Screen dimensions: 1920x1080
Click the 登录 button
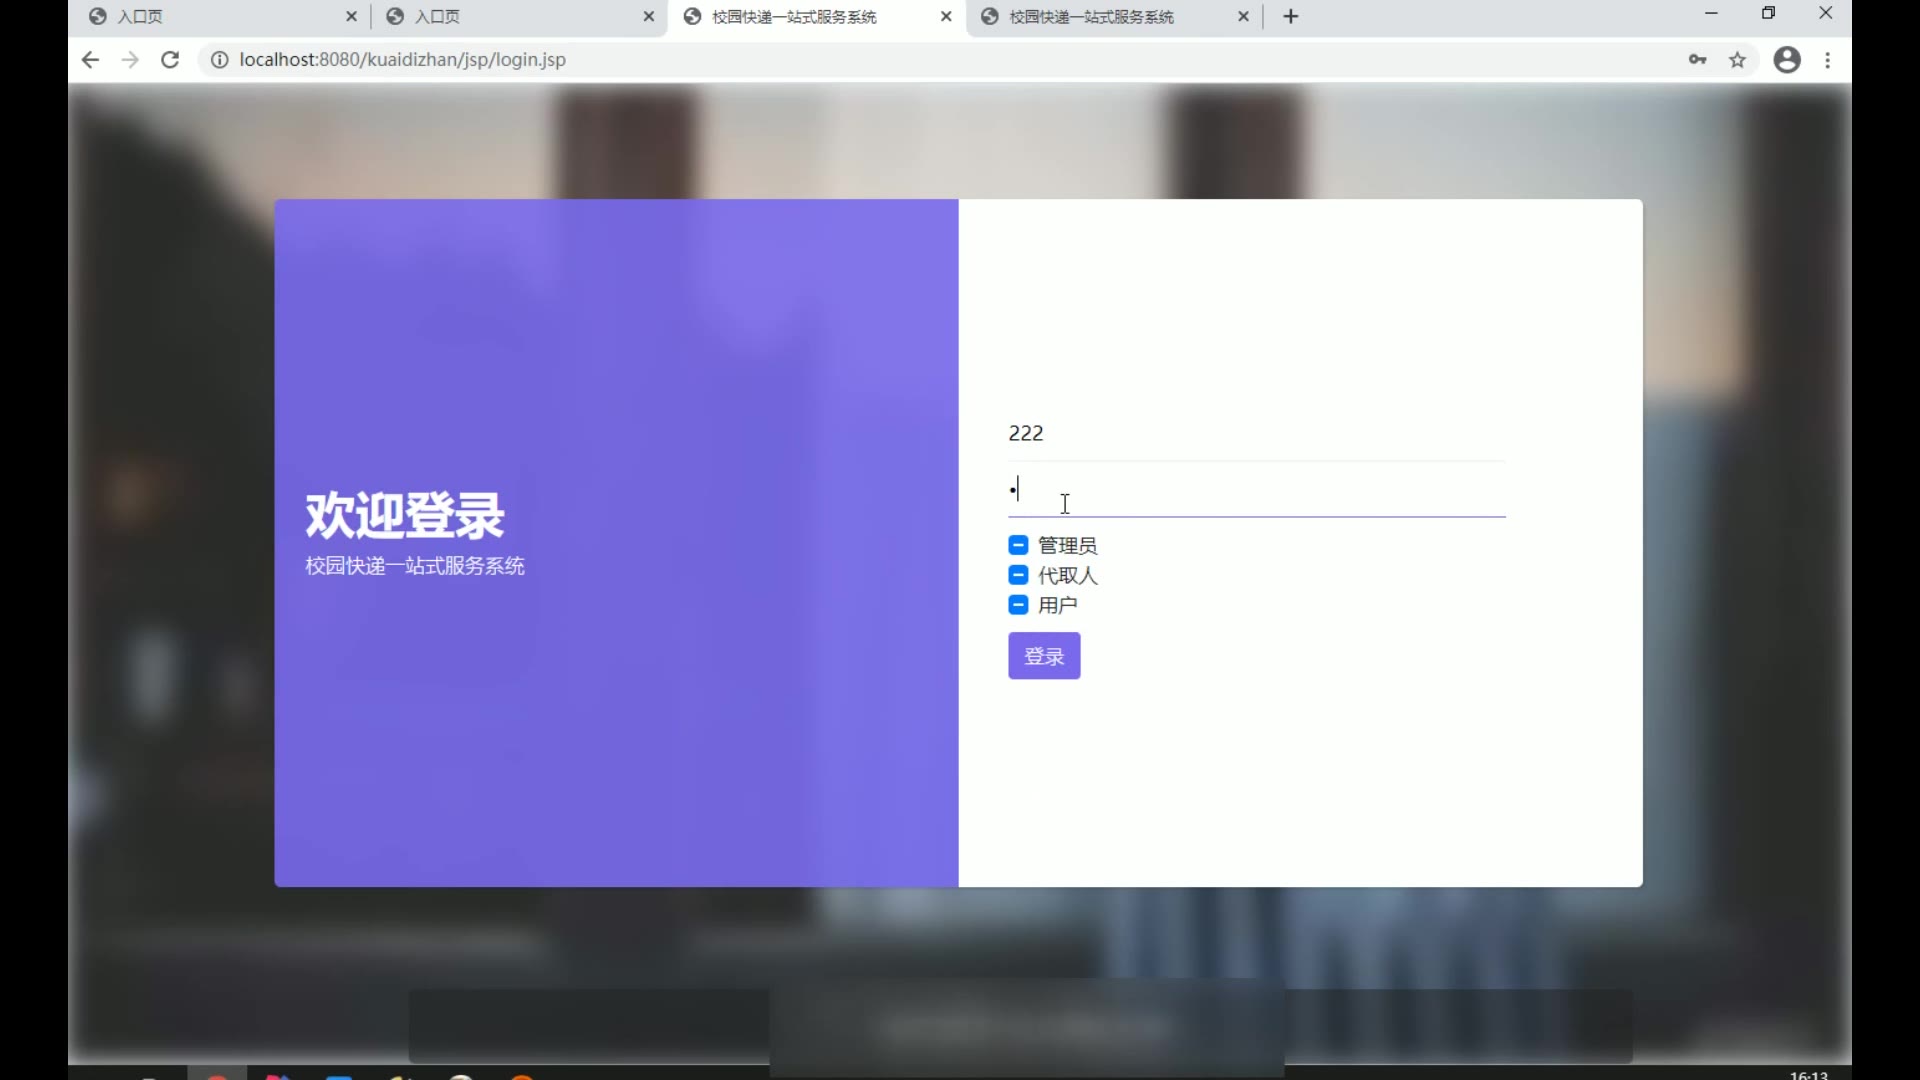(x=1044, y=656)
